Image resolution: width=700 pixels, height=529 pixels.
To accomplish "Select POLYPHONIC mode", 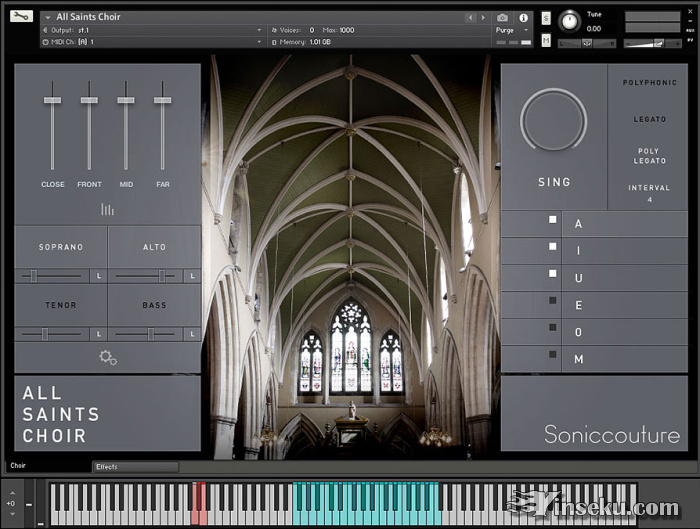I will pos(649,83).
